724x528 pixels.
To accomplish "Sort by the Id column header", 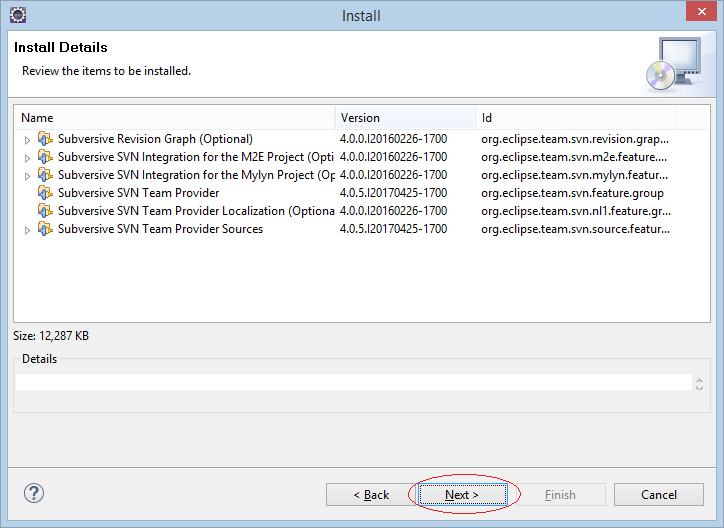I will tap(576, 118).
